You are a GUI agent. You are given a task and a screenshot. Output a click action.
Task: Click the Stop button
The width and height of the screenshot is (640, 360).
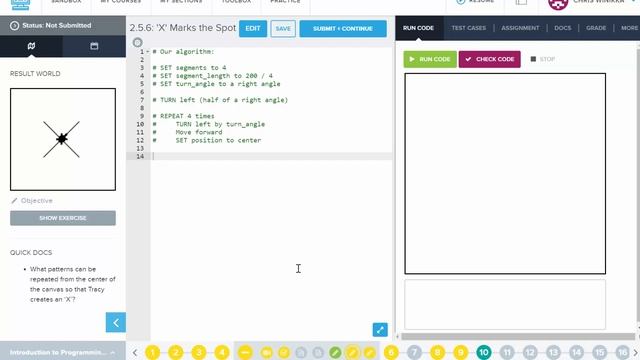point(542,59)
